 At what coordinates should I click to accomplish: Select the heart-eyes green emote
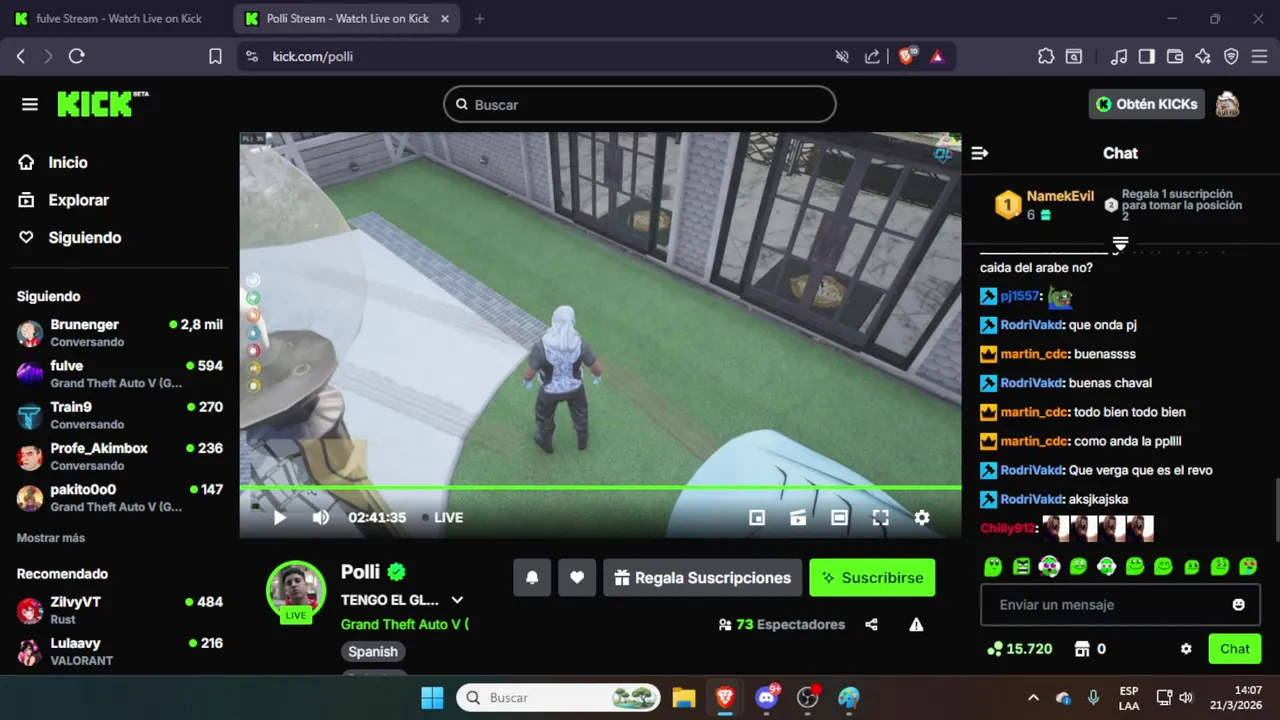click(1248, 566)
